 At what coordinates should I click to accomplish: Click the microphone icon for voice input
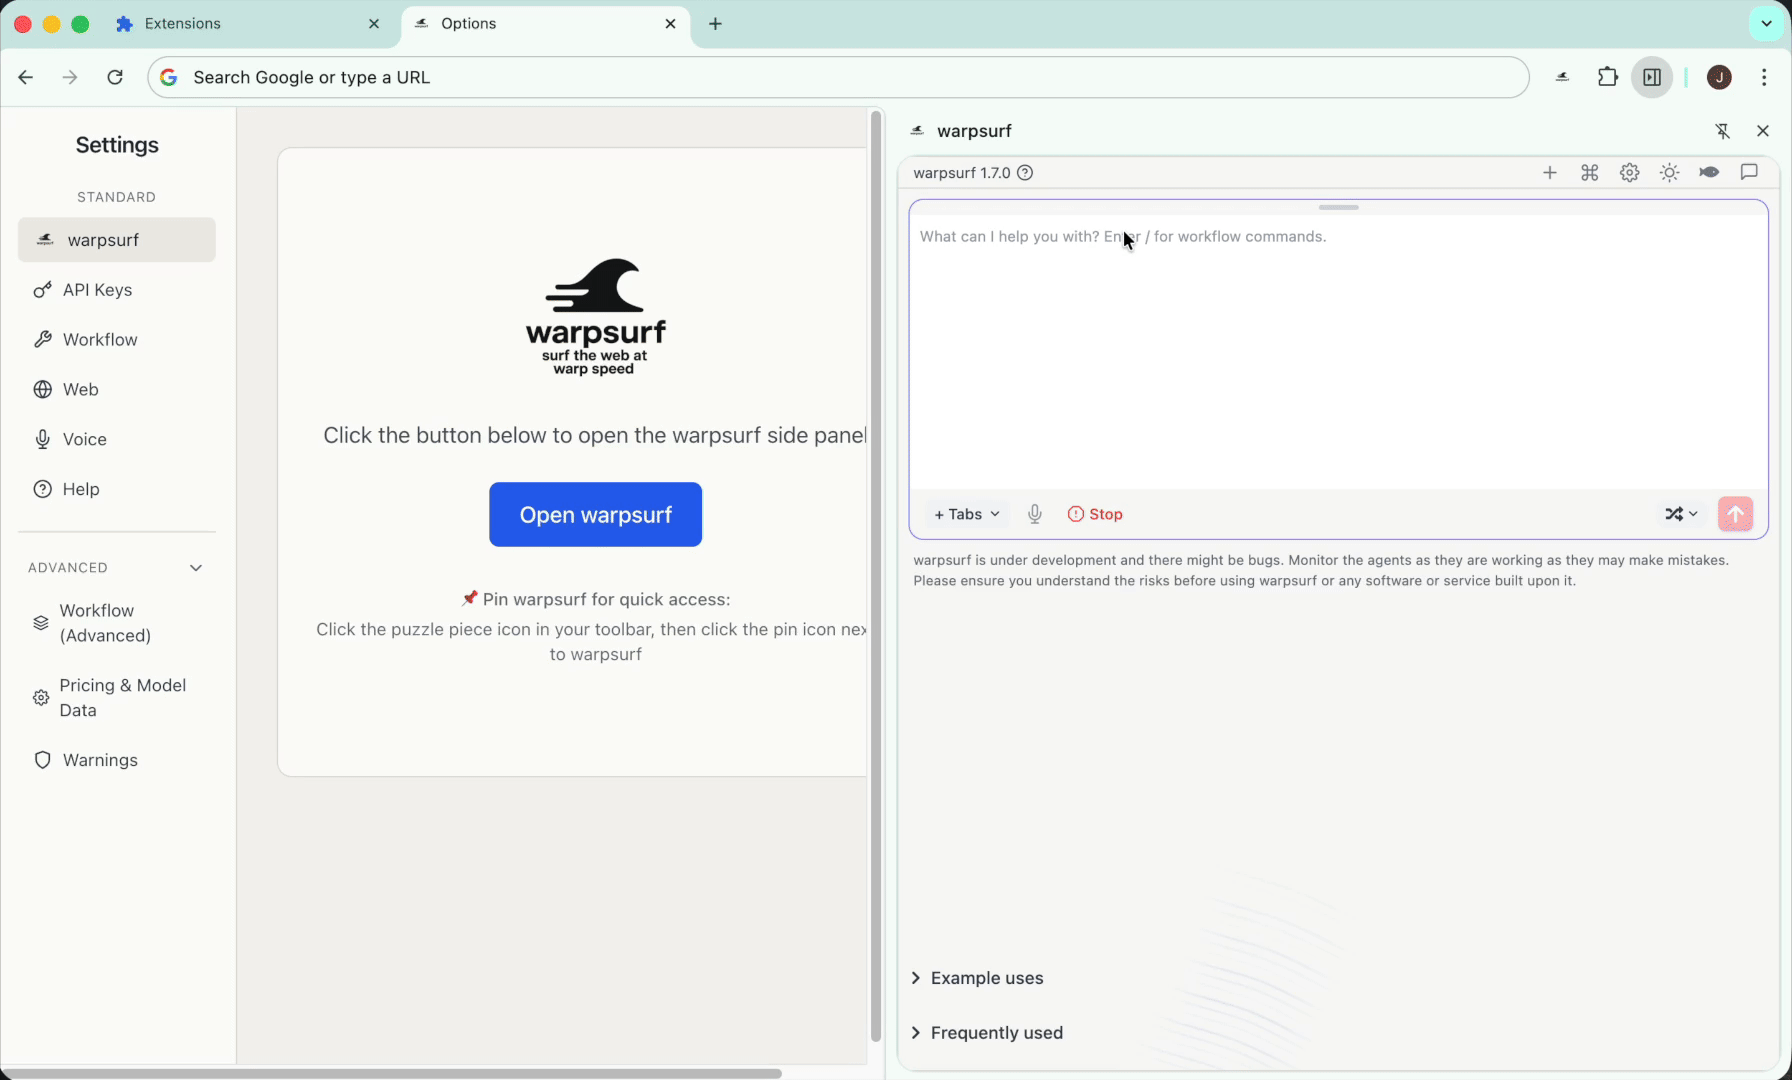(1034, 513)
